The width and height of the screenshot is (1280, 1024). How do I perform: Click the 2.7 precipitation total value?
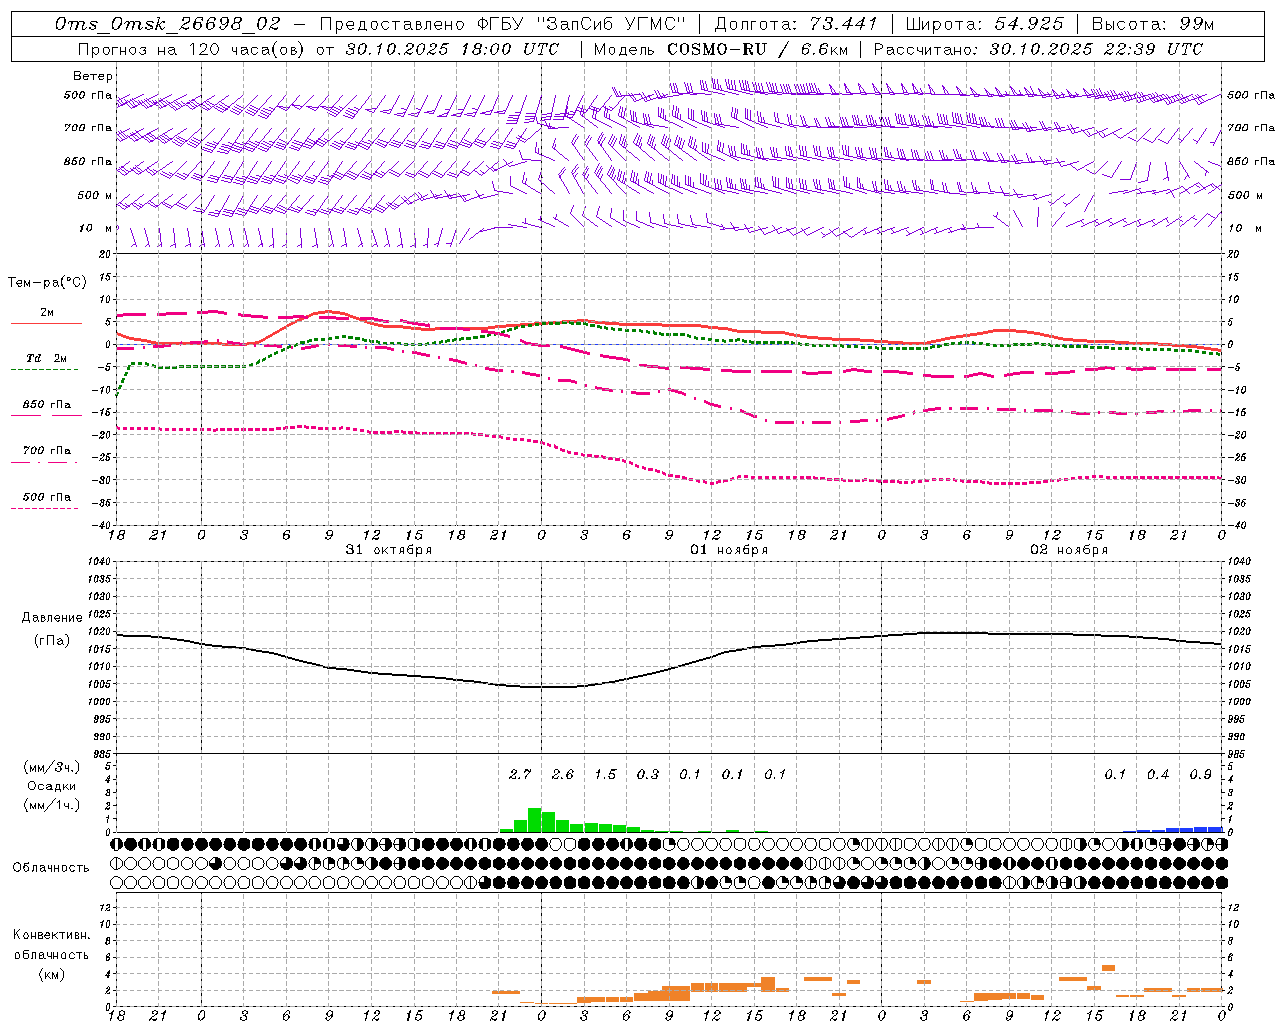point(520,775)
